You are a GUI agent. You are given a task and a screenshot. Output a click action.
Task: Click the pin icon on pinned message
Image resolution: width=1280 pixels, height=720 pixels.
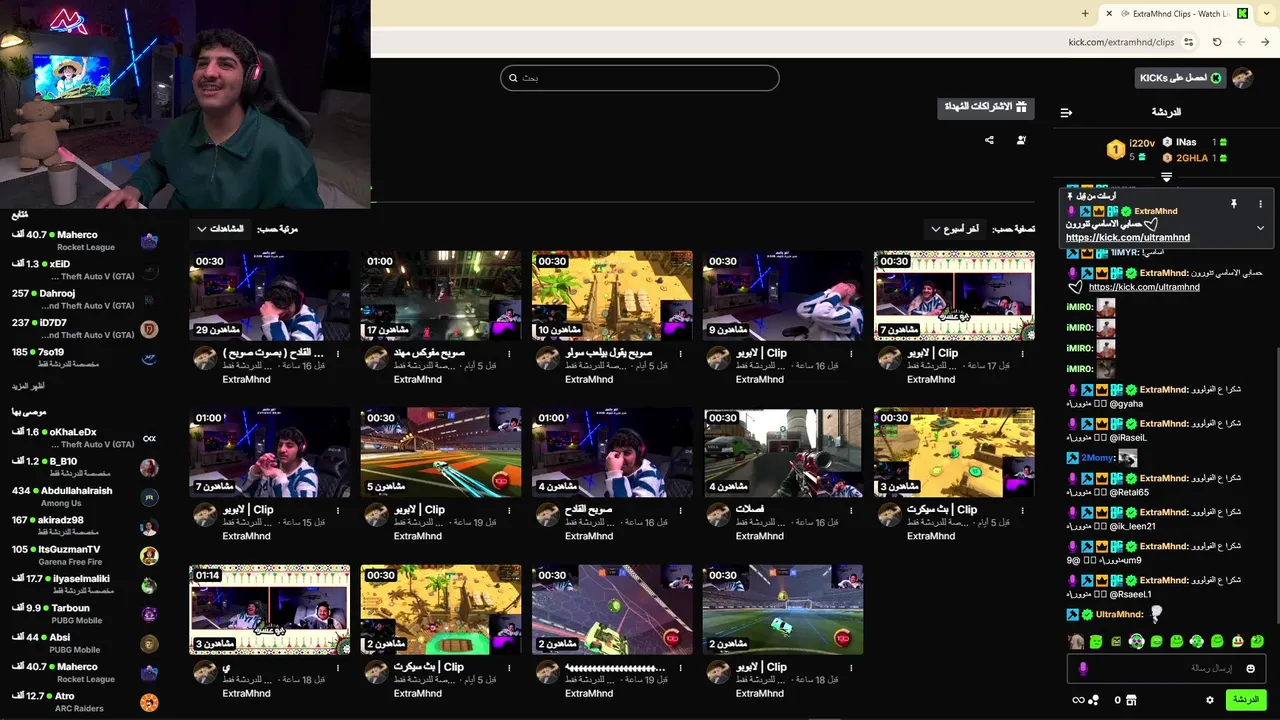tap(1233, 204)
